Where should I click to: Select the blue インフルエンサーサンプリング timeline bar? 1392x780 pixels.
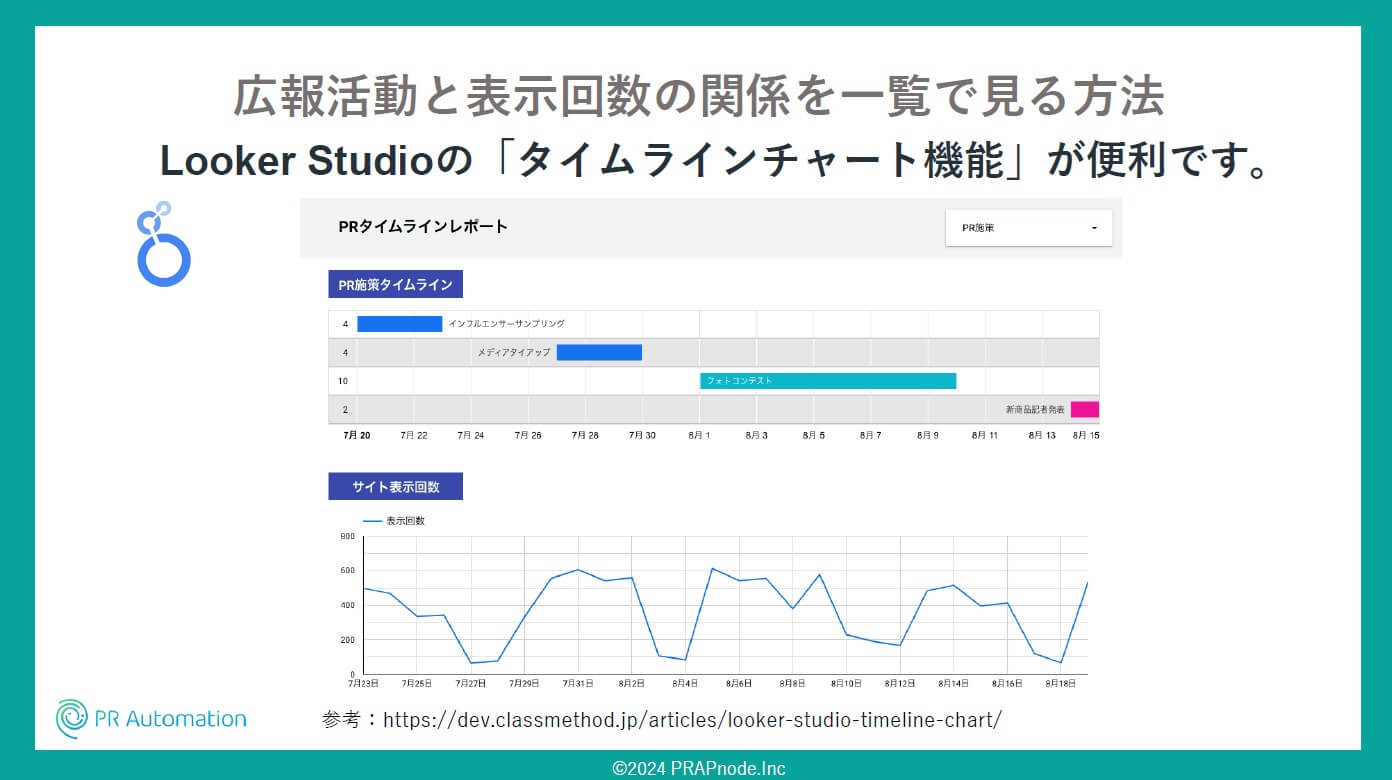click(x=399, y=324)
